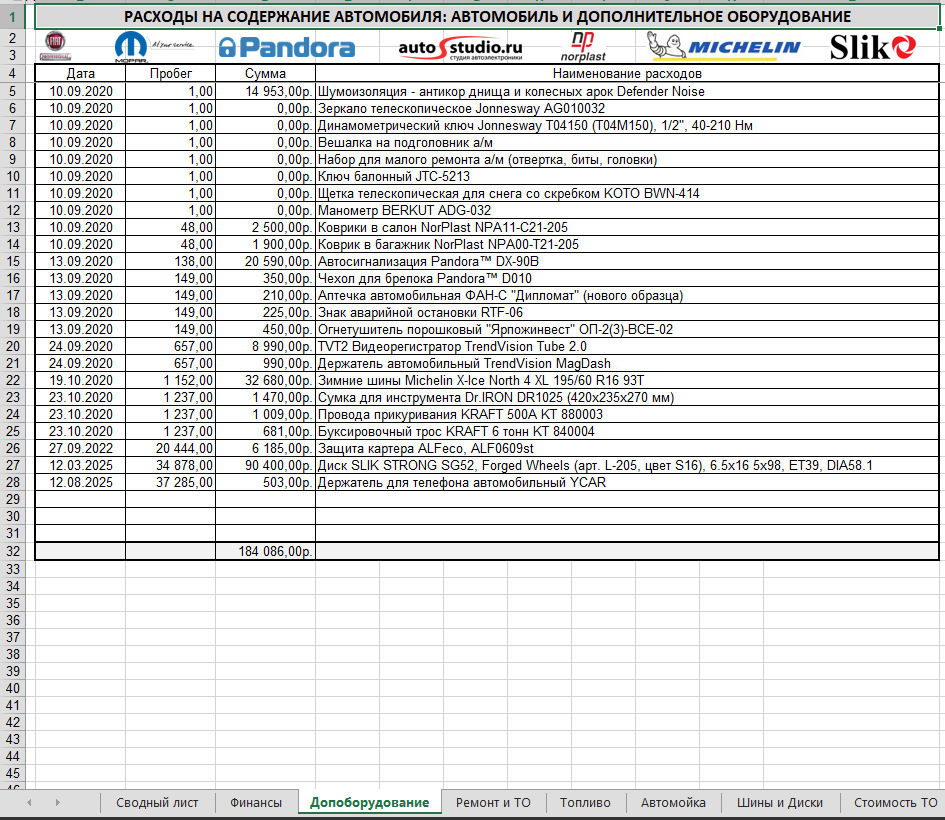Select the autostudio.ru logo image
Image resolution: width=945 pixels, height=820 pixels.
click(x=460, y=48)
